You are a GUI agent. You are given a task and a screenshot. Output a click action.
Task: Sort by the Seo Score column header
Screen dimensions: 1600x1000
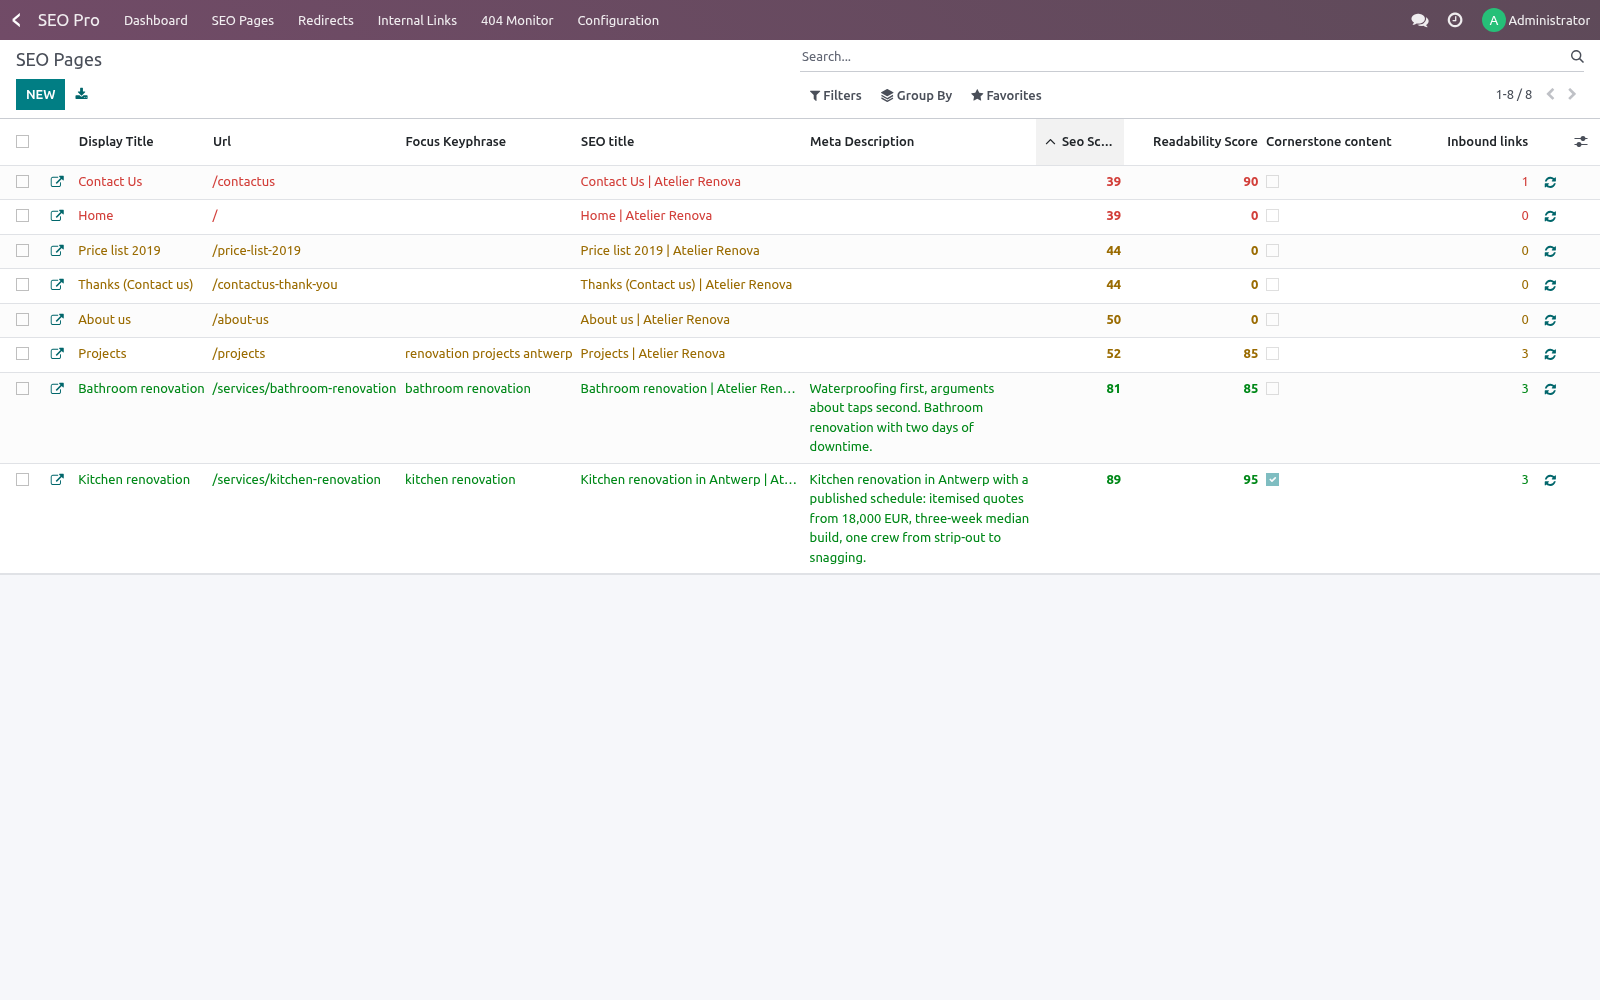coord(1080,142)
